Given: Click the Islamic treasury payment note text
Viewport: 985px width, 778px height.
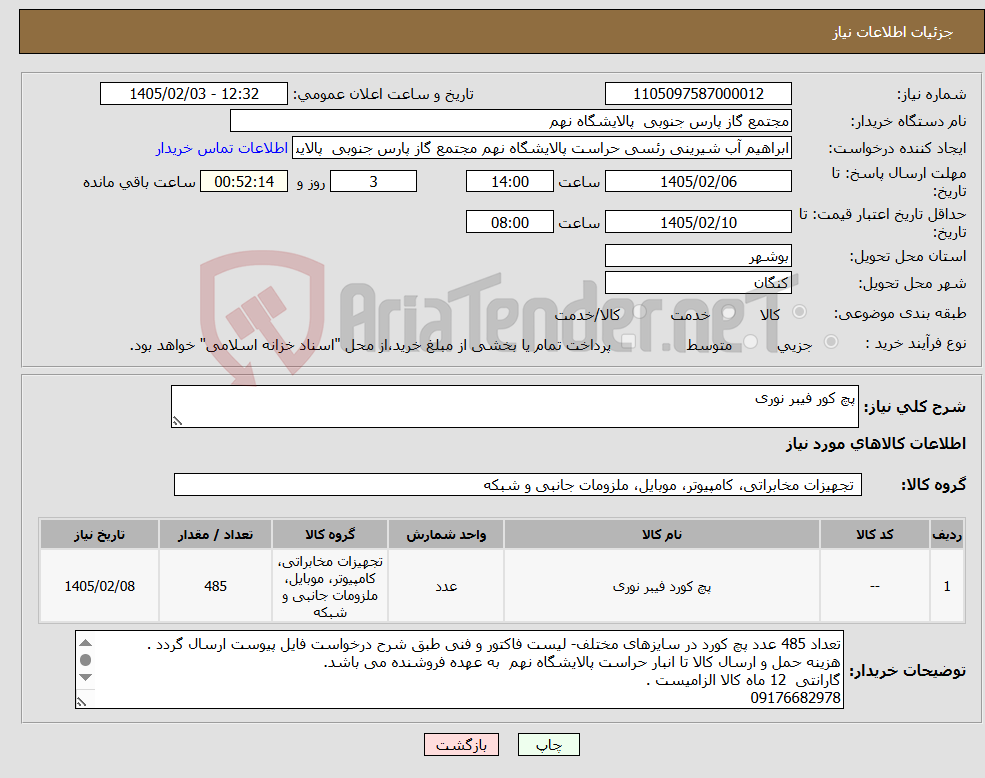Looking at the screenshot, I should pyautogui.click(x=370, y=346).
